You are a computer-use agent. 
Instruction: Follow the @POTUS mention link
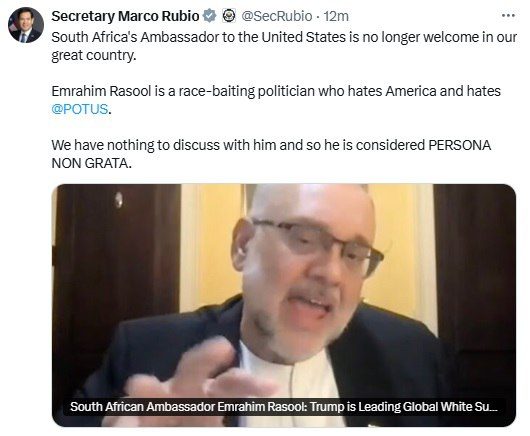[x=80, y=109]
